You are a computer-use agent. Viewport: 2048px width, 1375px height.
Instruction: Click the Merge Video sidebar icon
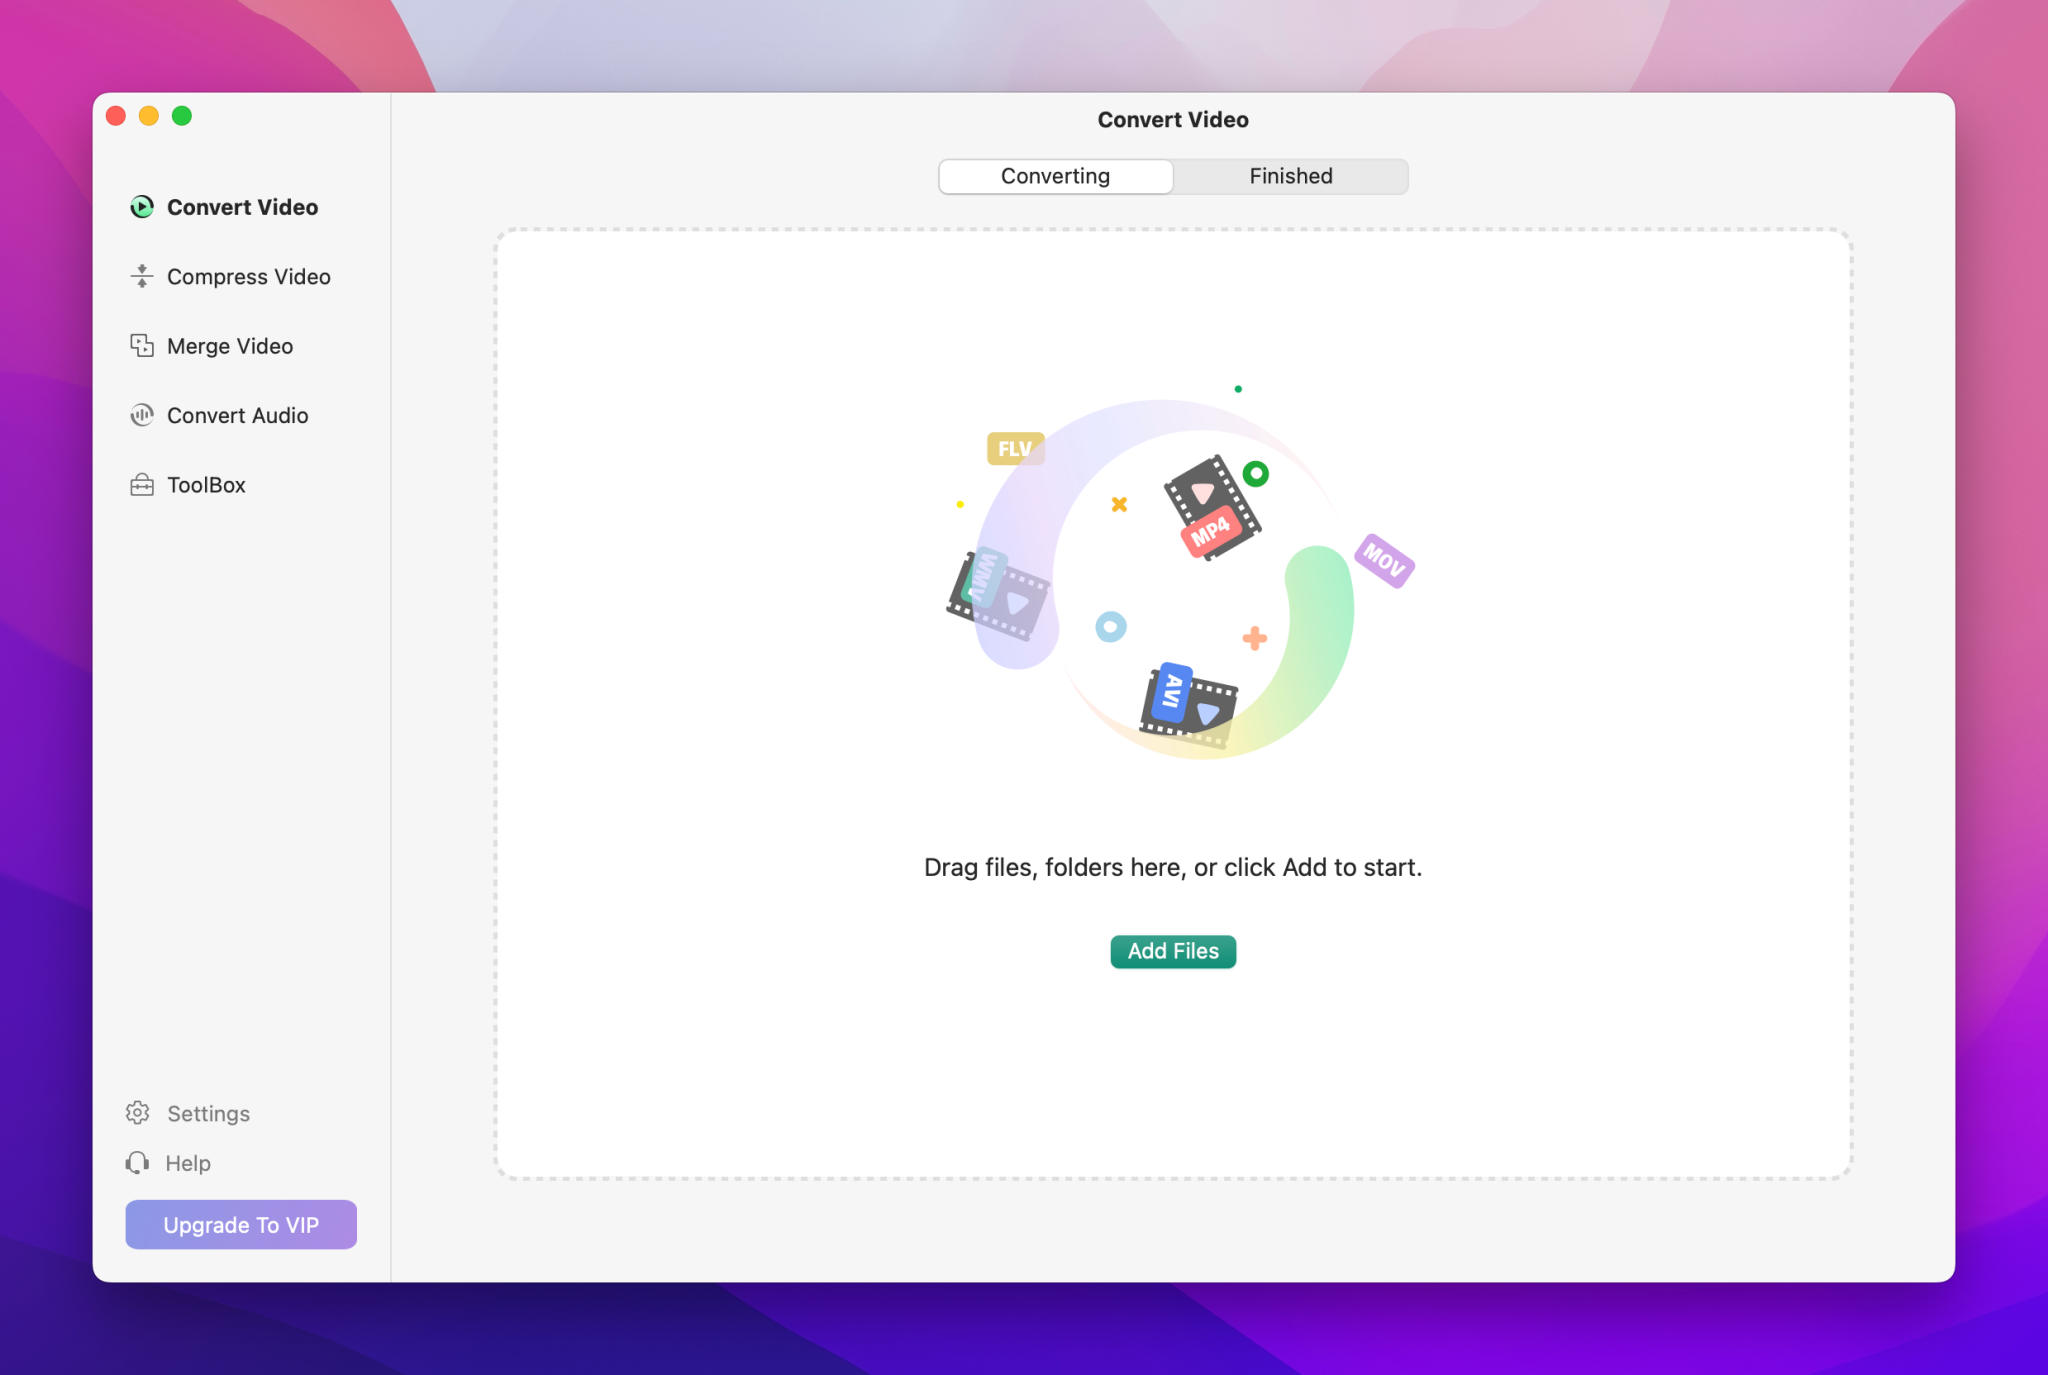click(143, 346)
